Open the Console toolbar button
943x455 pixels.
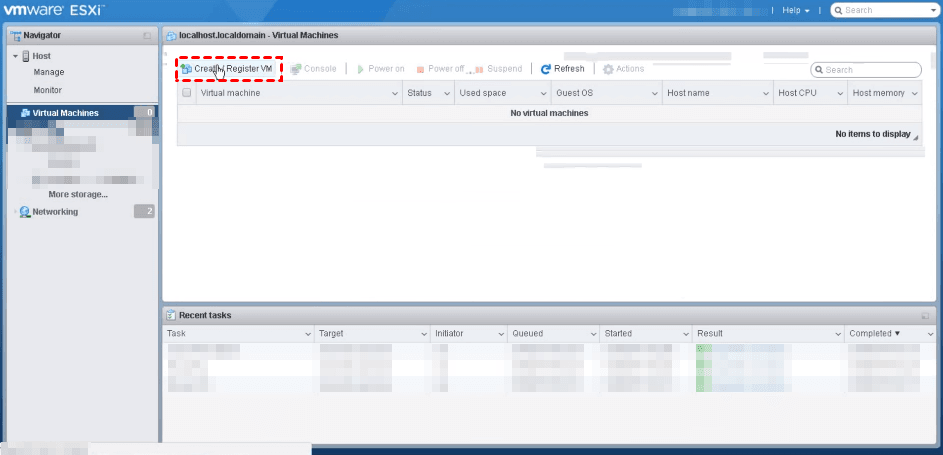tap(313, 69)
